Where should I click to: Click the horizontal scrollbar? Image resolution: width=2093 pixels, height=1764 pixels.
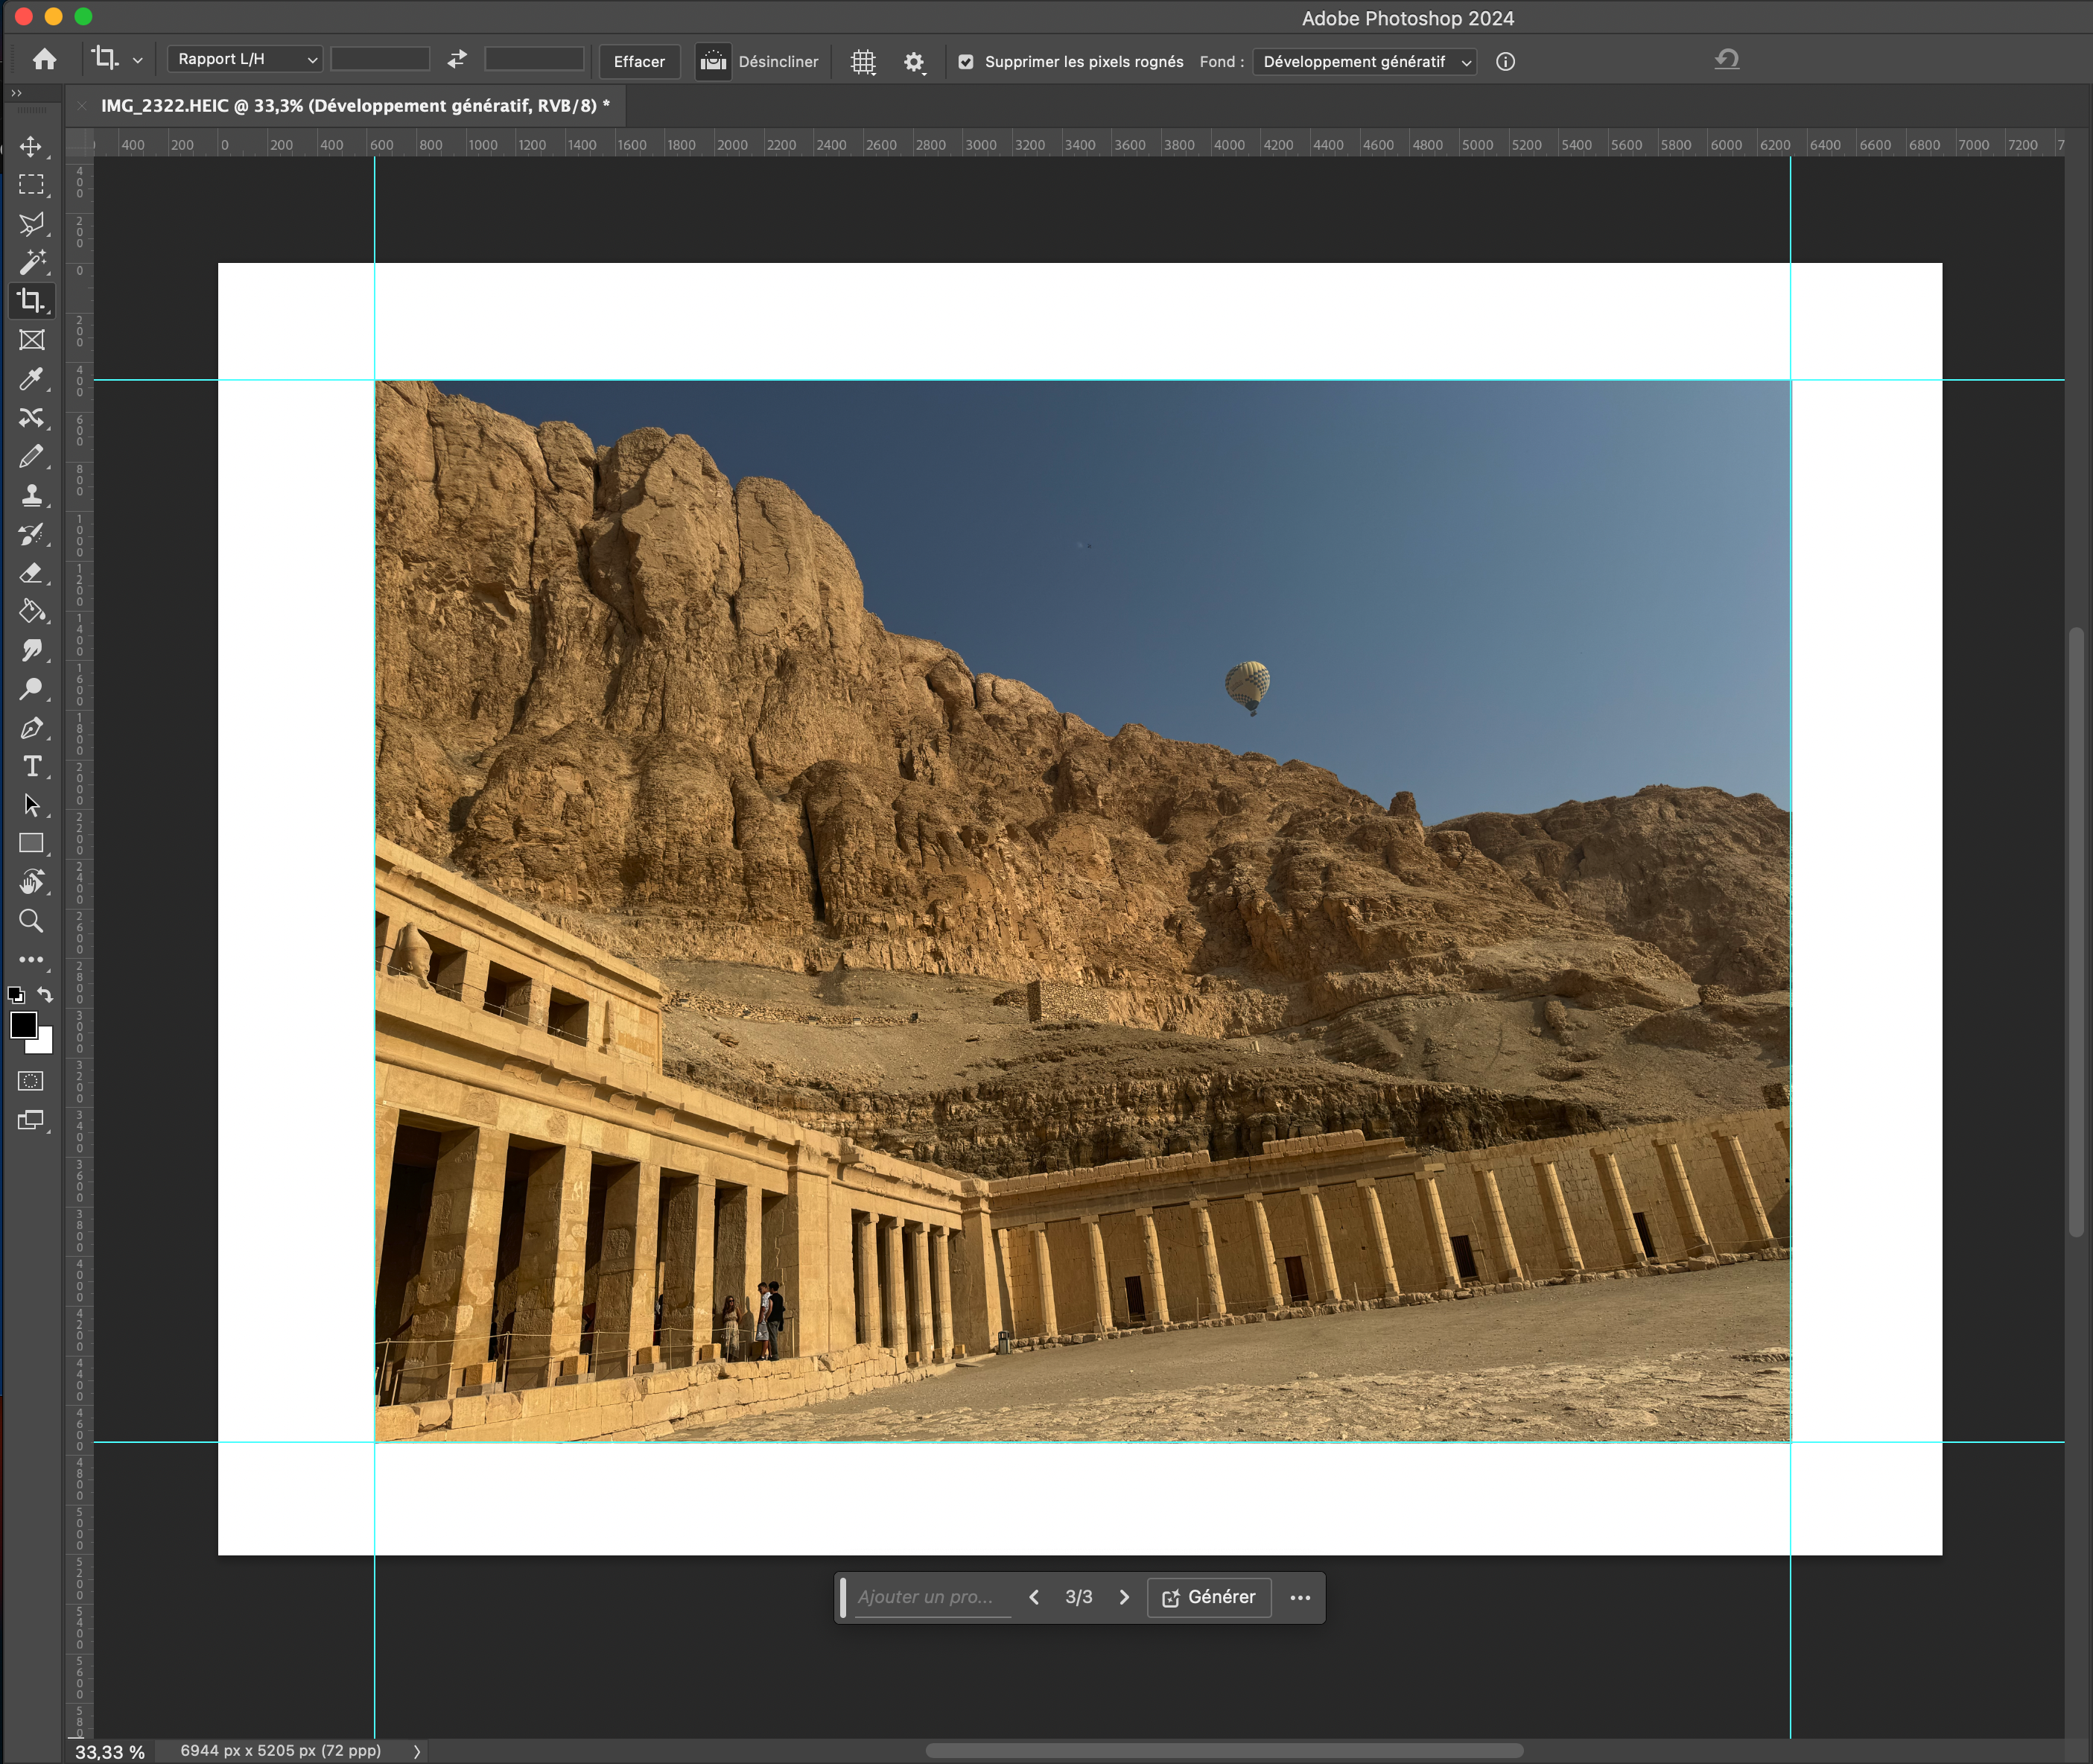point(1224,1750)
